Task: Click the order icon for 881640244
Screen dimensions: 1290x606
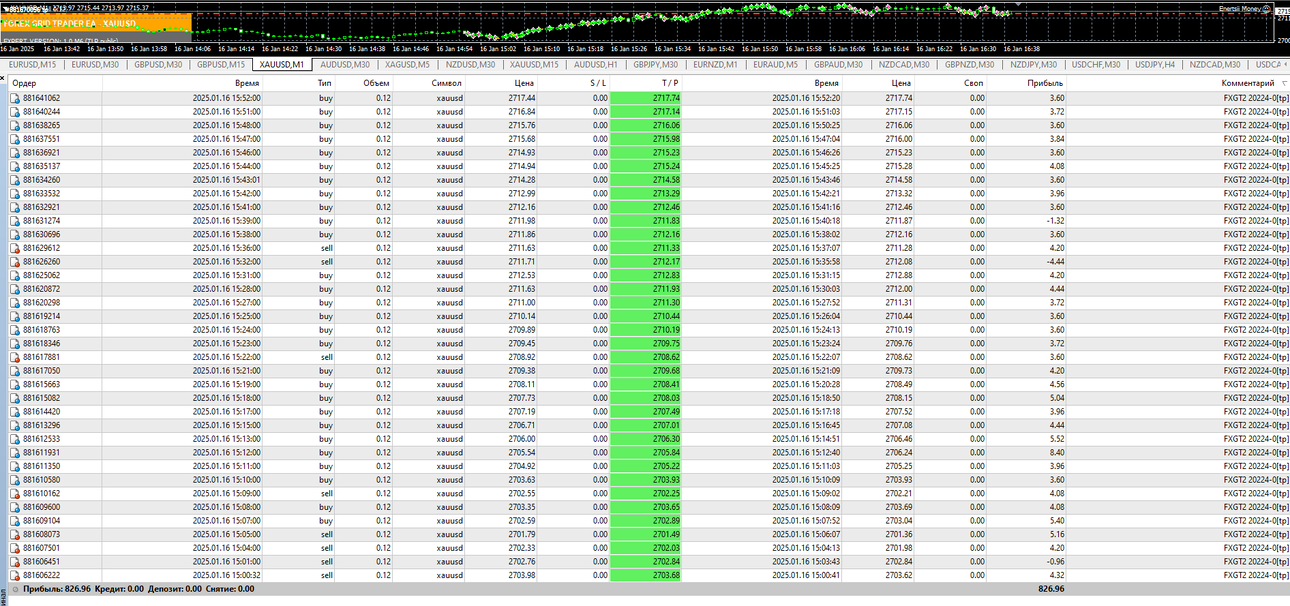Action: (x=15, y=112)
